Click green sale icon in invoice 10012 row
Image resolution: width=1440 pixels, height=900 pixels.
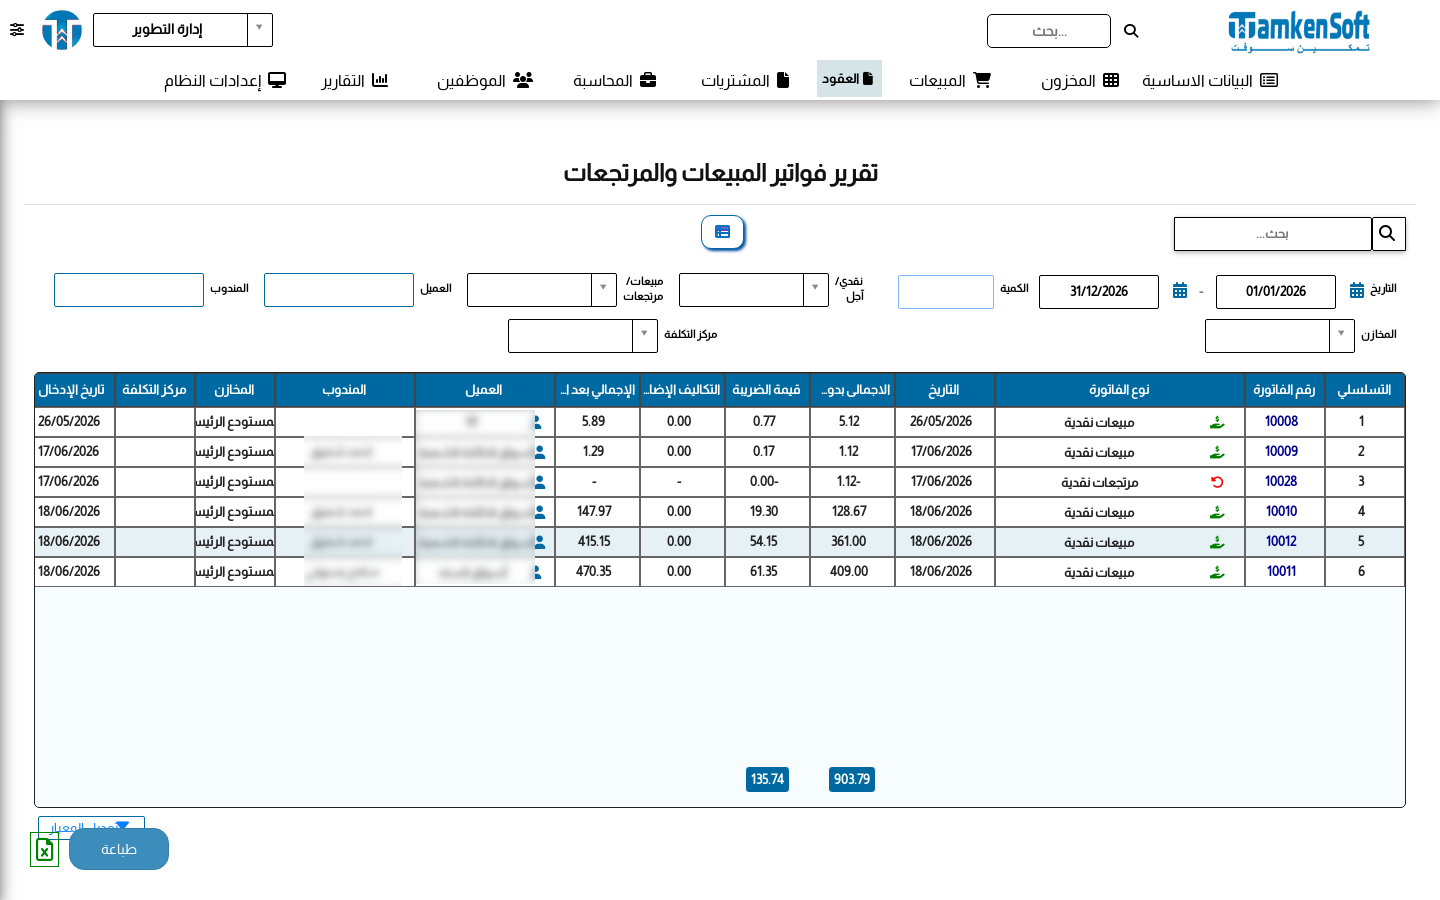pos(1217,542)
